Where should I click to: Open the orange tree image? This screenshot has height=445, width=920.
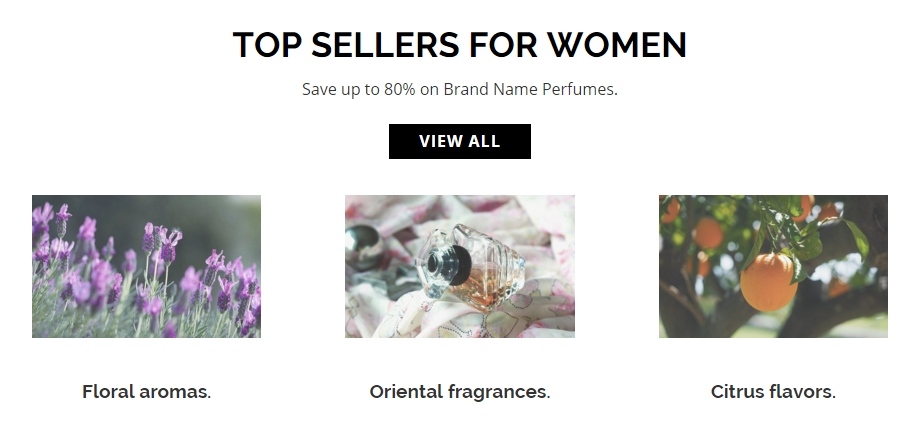tap(773, 266)
